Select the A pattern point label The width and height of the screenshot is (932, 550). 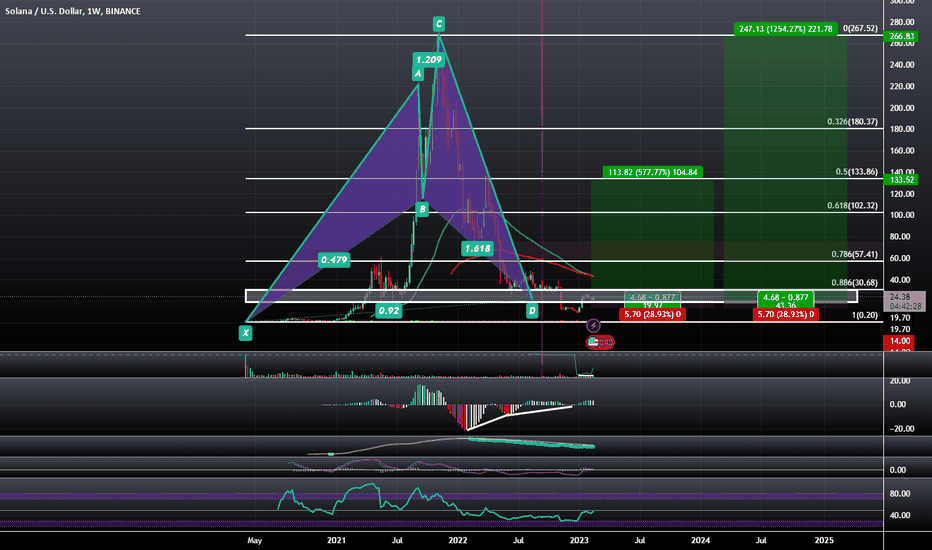418,74
